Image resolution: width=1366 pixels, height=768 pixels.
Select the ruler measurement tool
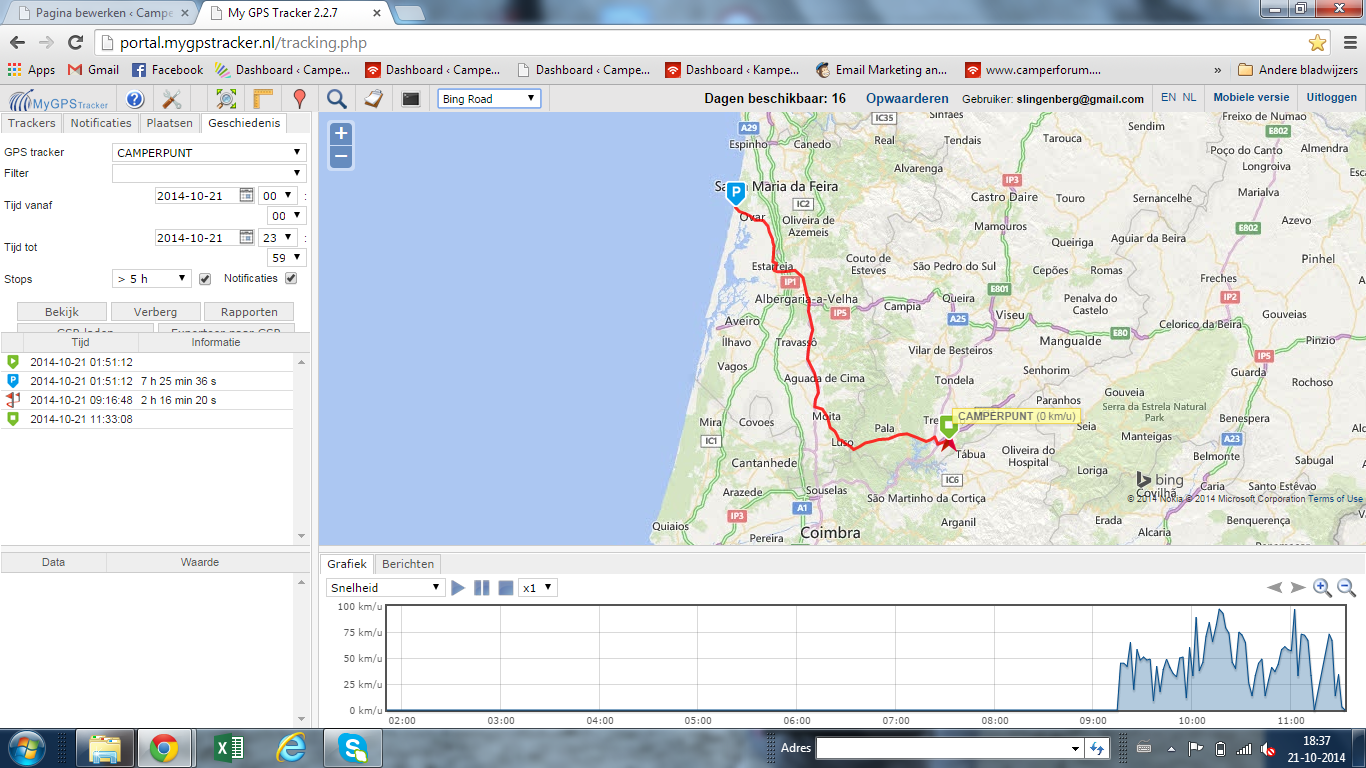(263, 99)
